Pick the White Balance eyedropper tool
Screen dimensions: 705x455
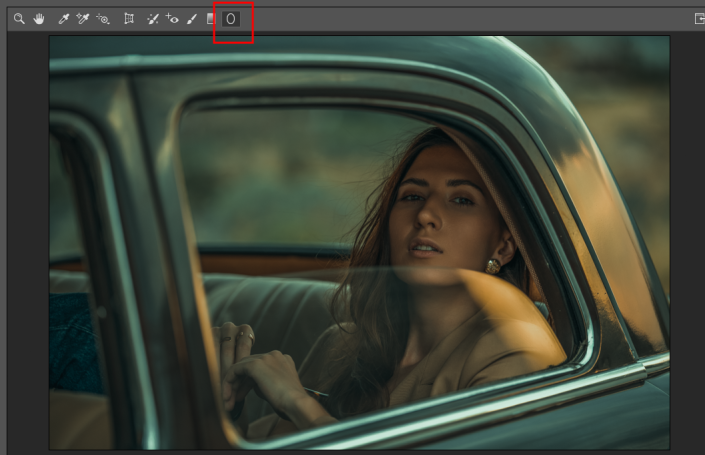pos(64,19)
